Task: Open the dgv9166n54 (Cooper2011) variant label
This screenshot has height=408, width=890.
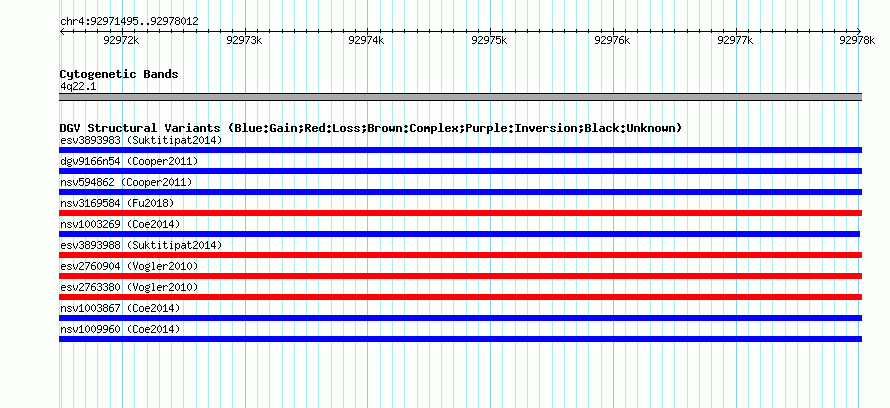Action: (x=129, y=161)
